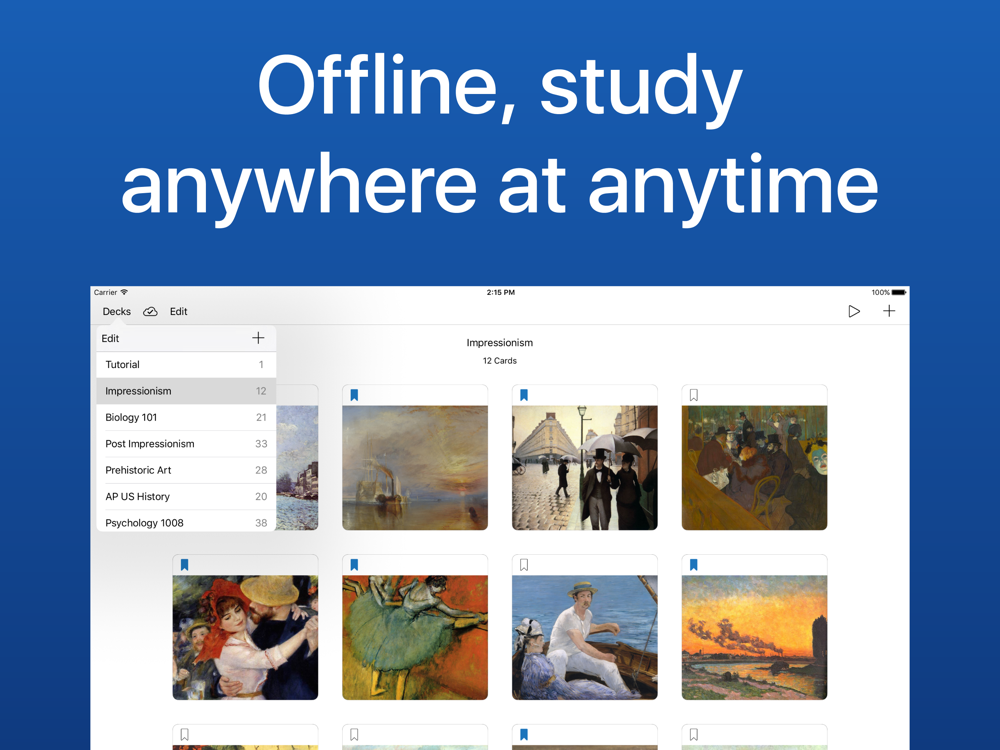Select the Impressionism deck row
Viewport: 1000px width, 750px height.
(x=186, y=391)
